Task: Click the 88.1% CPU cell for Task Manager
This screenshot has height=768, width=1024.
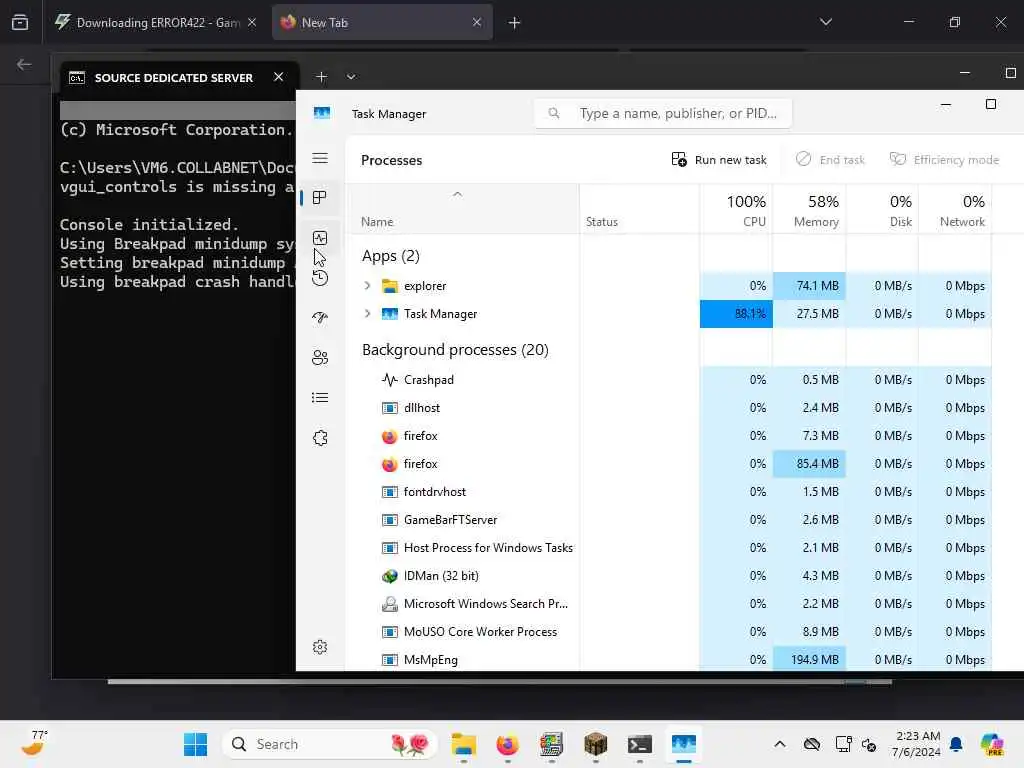Action: [x=736, y=314]
